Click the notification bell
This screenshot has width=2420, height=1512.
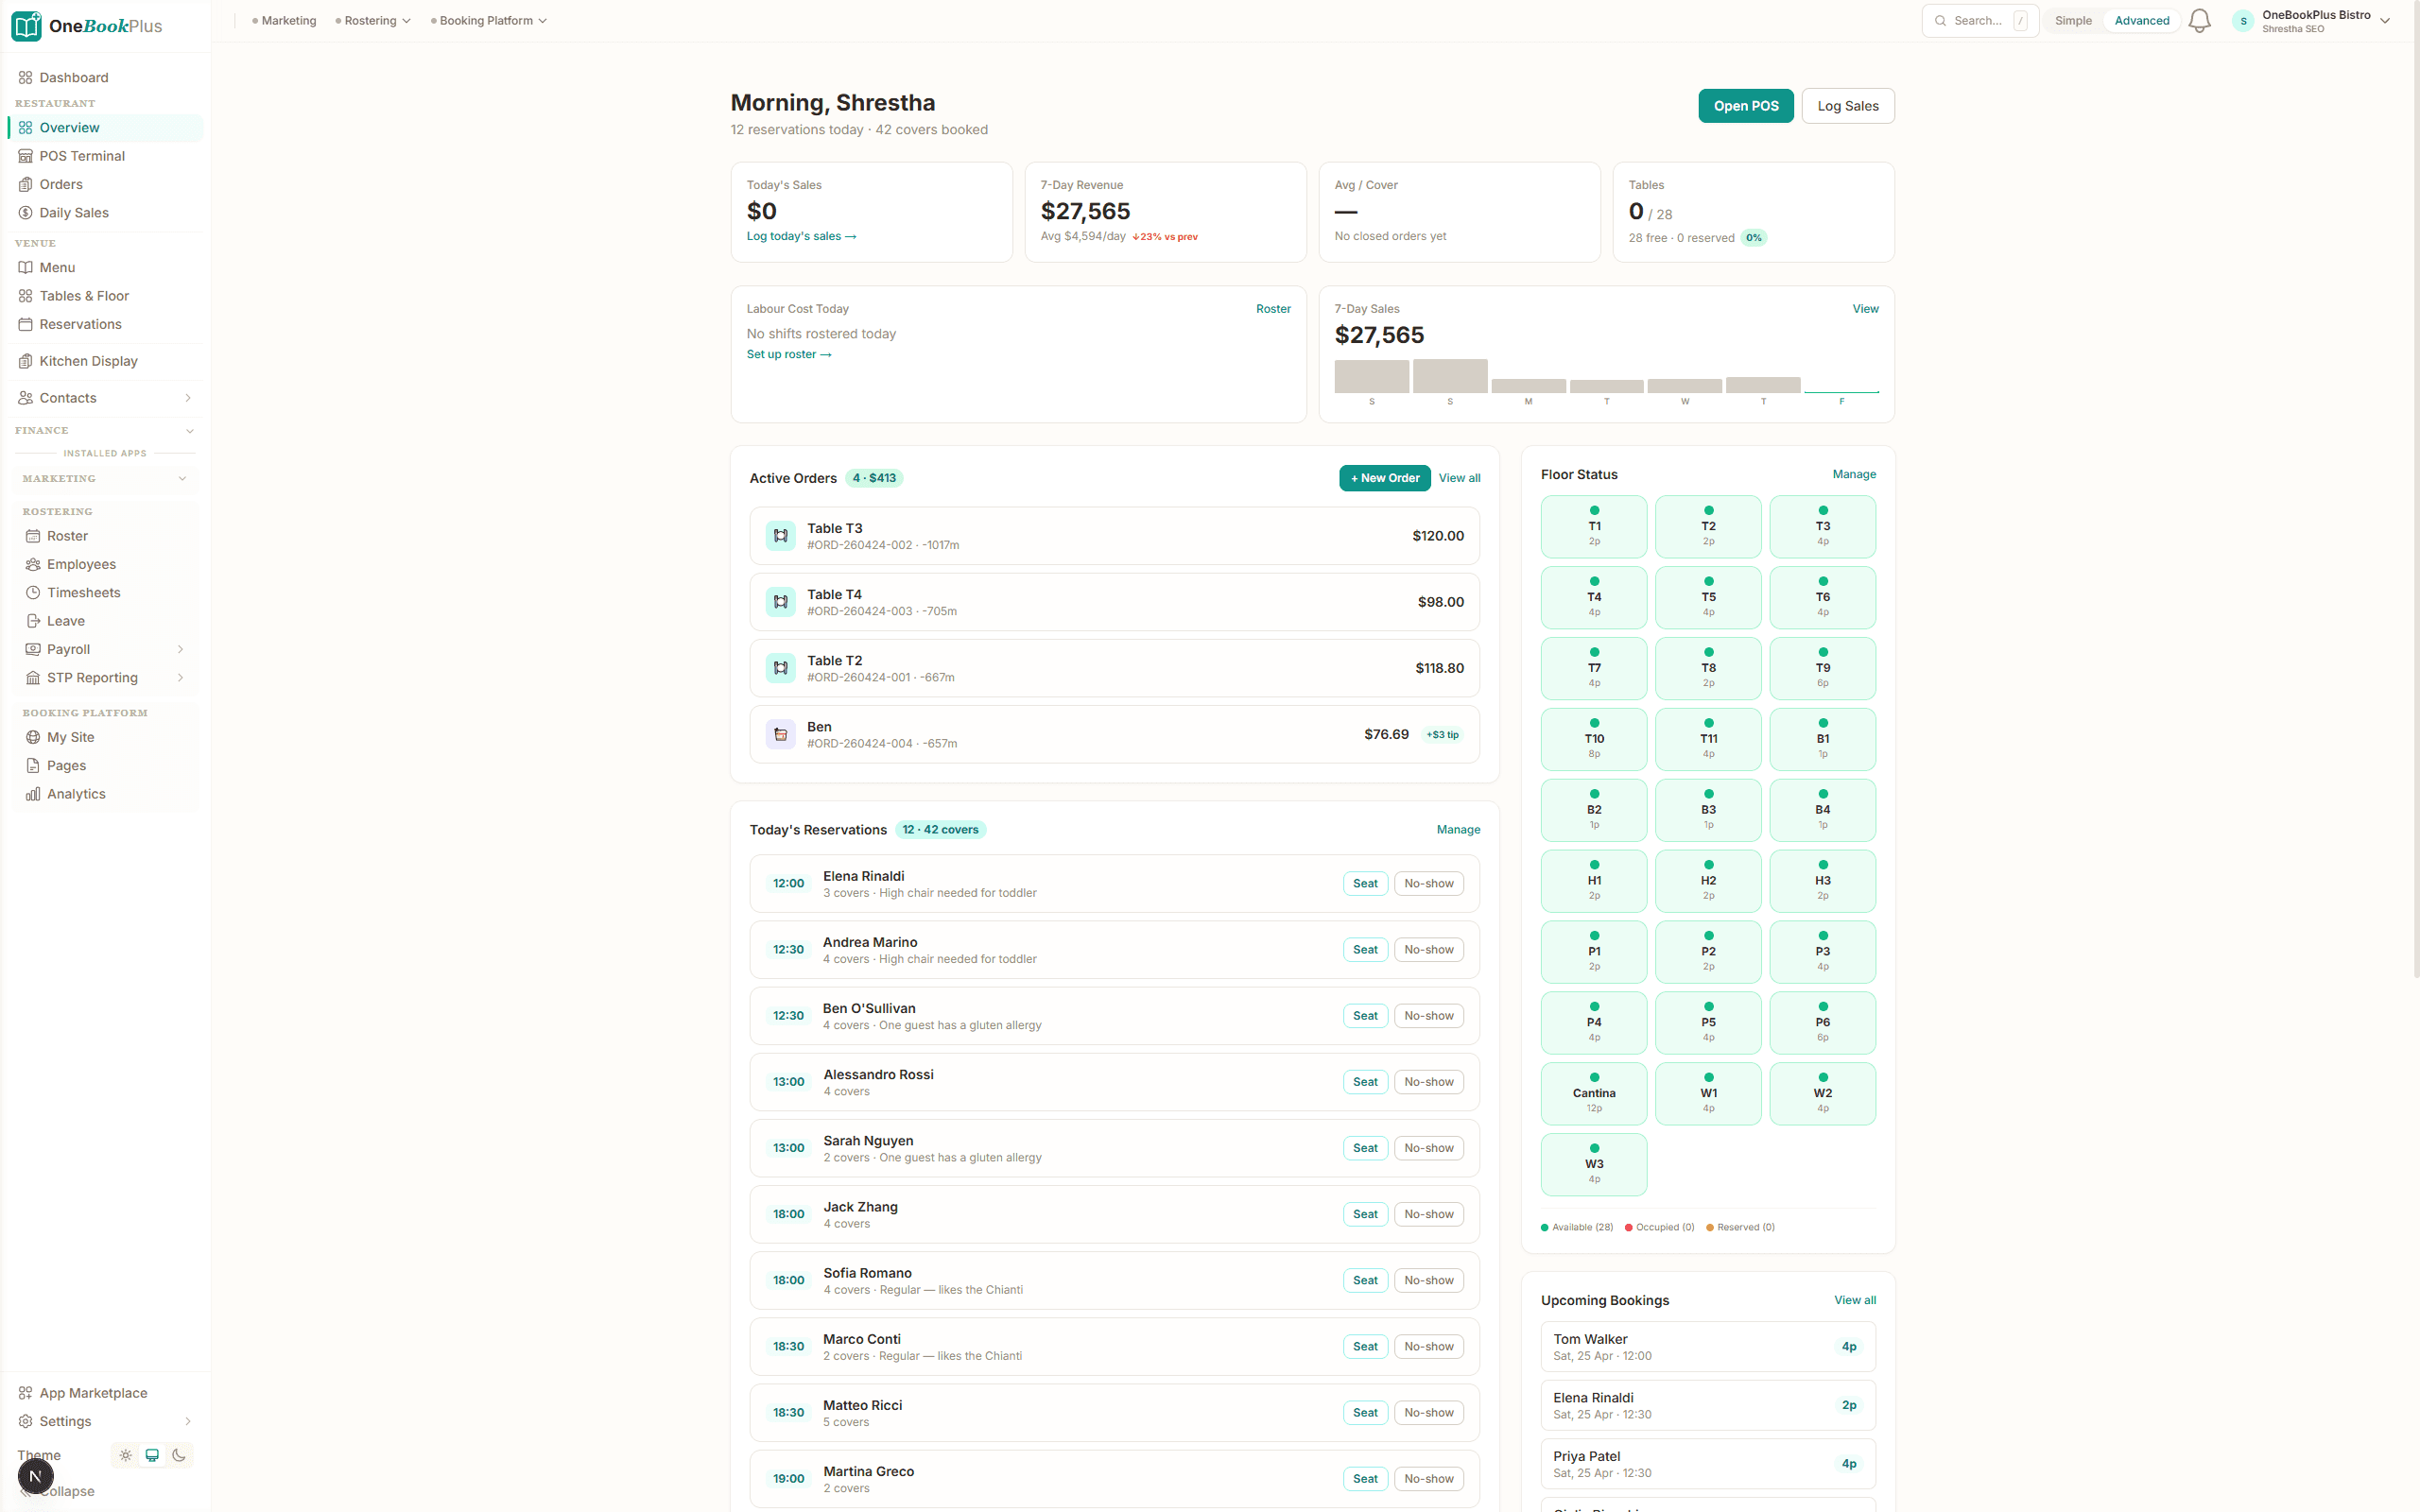point(2198,20)
